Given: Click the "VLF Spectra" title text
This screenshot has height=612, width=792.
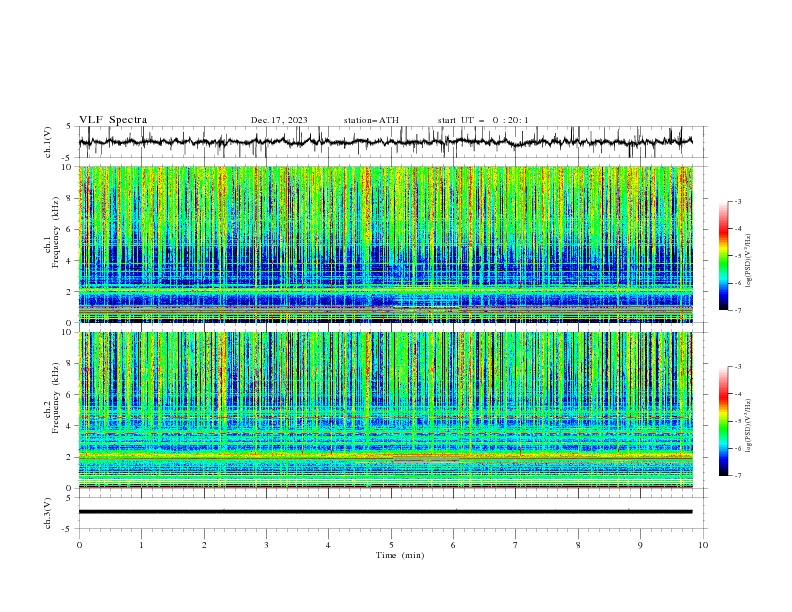Looking at the screenshot, I should pyautogui.click(x=113, y=120).
